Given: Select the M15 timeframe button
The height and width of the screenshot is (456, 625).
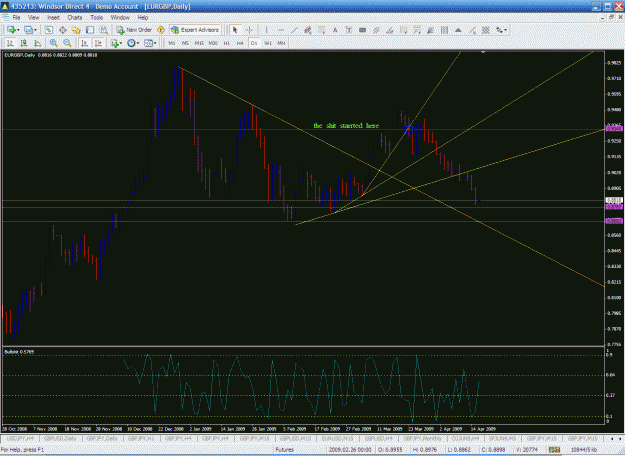Looking at the screenshot, I should (199, 43).
